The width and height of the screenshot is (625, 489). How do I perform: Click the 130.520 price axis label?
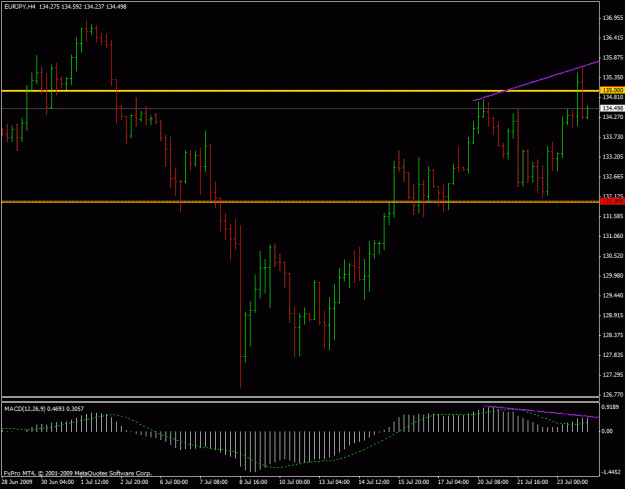(x=613, y=256)
